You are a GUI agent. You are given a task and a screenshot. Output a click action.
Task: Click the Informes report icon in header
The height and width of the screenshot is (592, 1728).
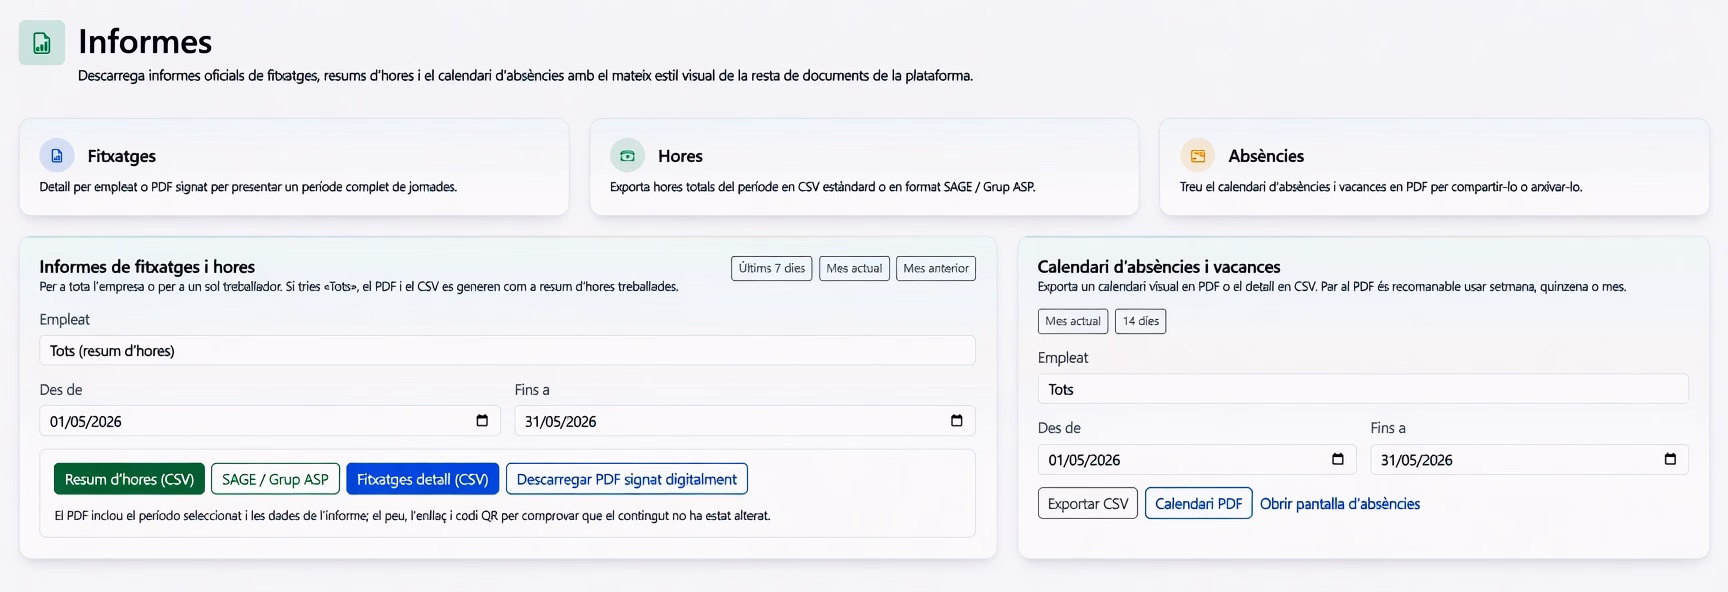(x=42, y=43)
